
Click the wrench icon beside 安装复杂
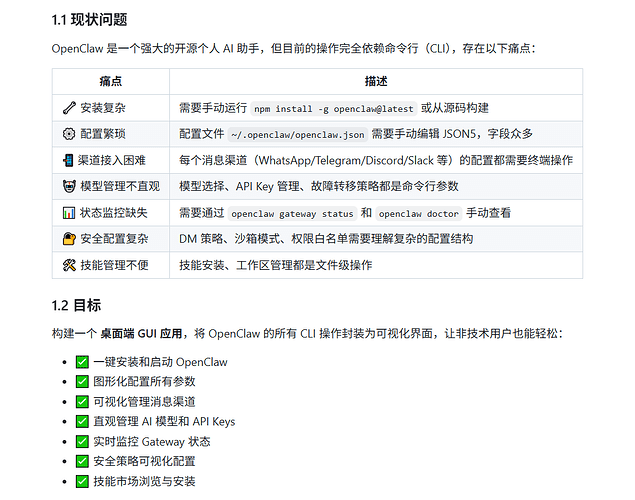click(69, 108)
